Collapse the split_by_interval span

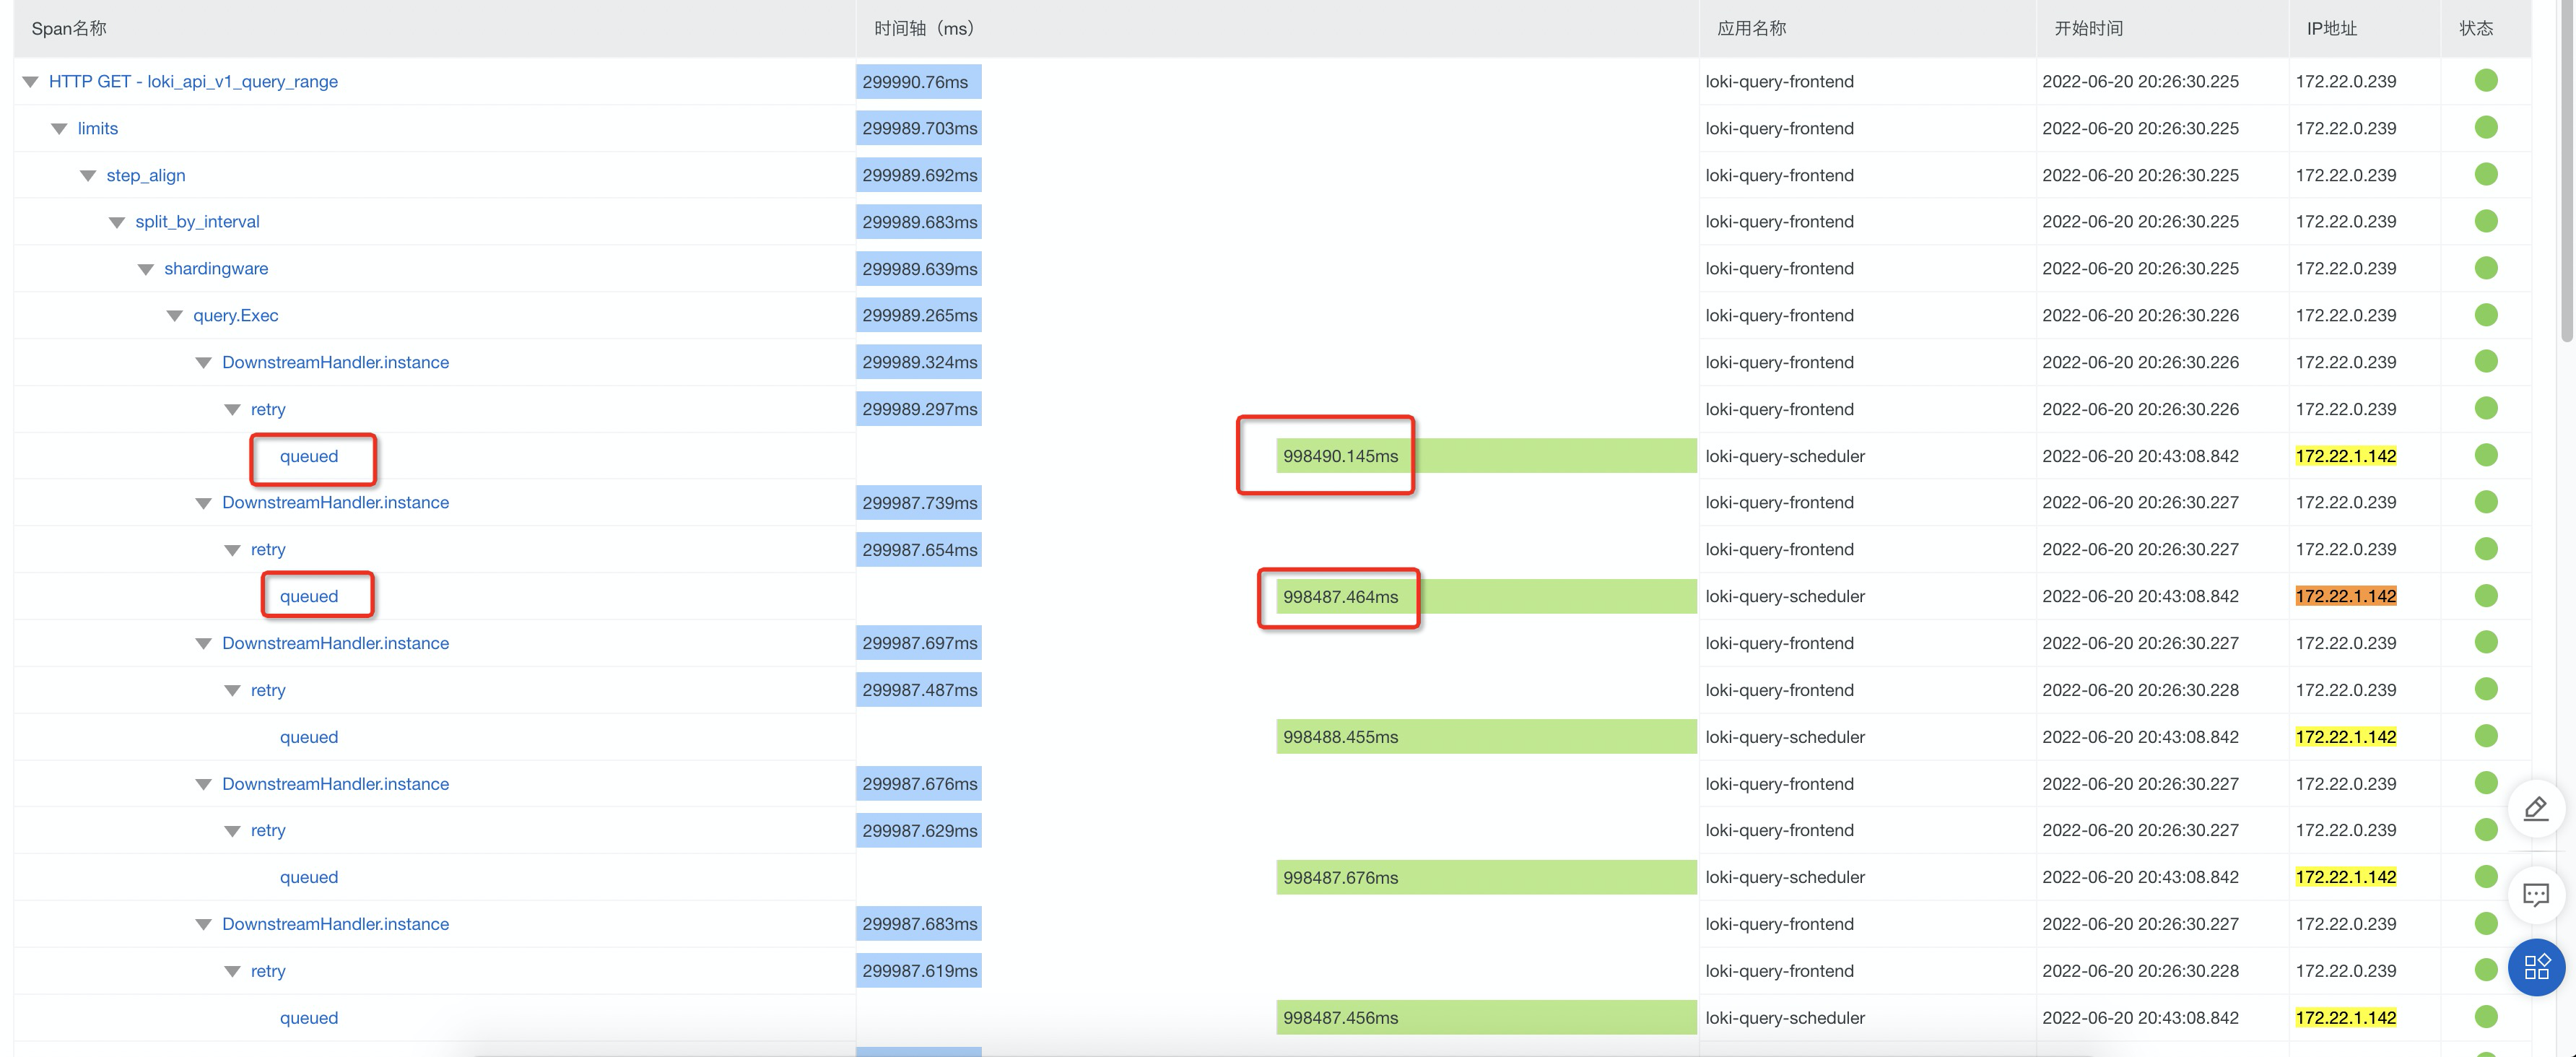tap(116, 221)
